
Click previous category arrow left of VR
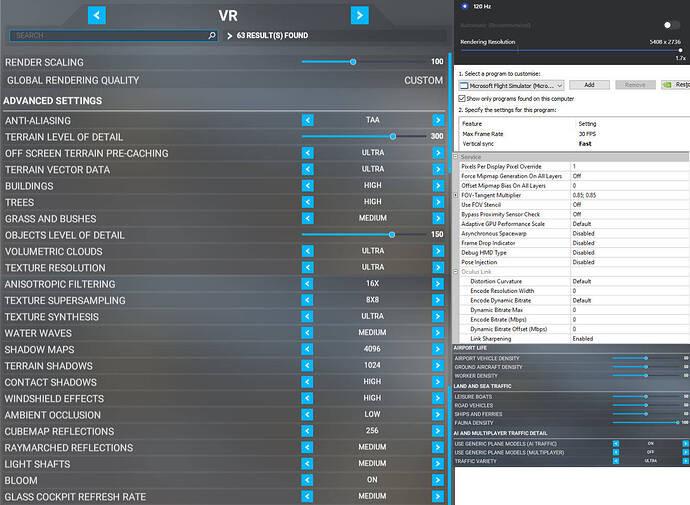[x=97, y=15]
